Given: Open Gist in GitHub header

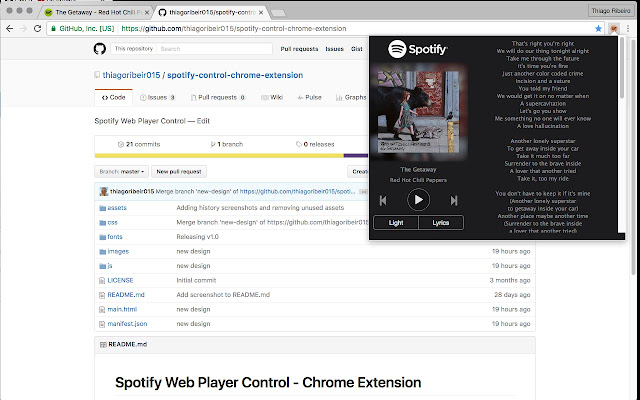Looking at the screenshot, I should [x=357, y=49].
